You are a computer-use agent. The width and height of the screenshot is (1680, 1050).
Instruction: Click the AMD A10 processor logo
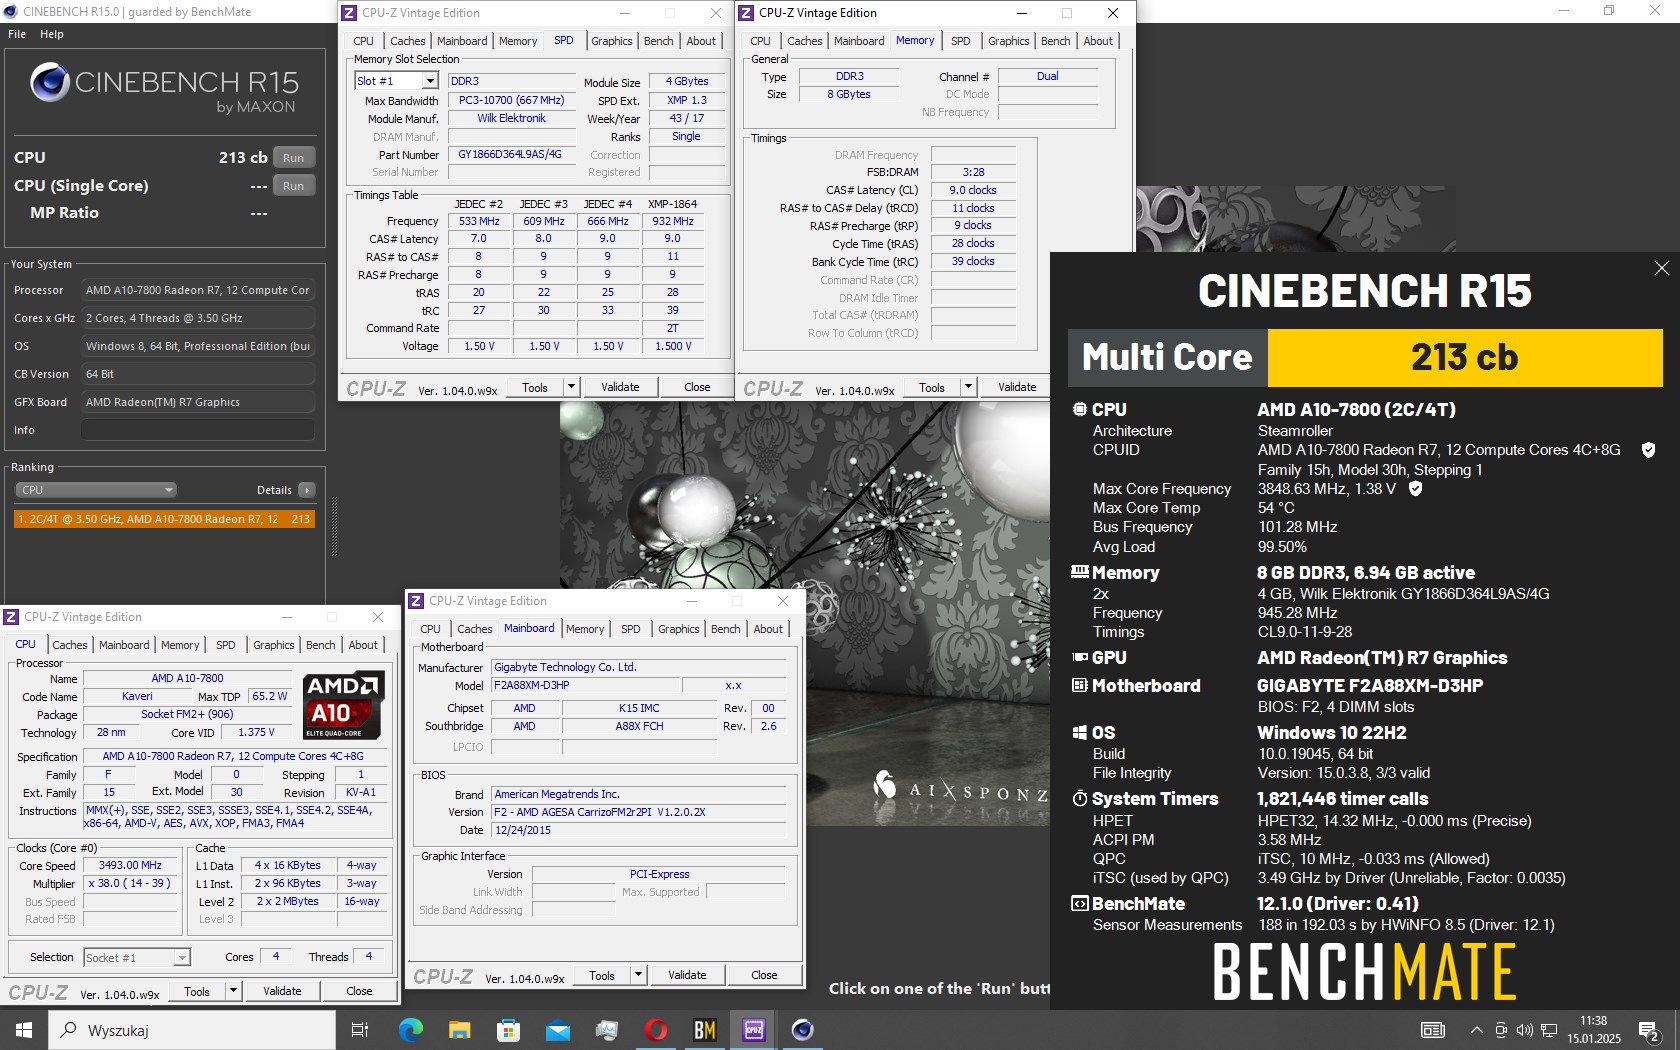pyautogui.click(x=343, y=704)
